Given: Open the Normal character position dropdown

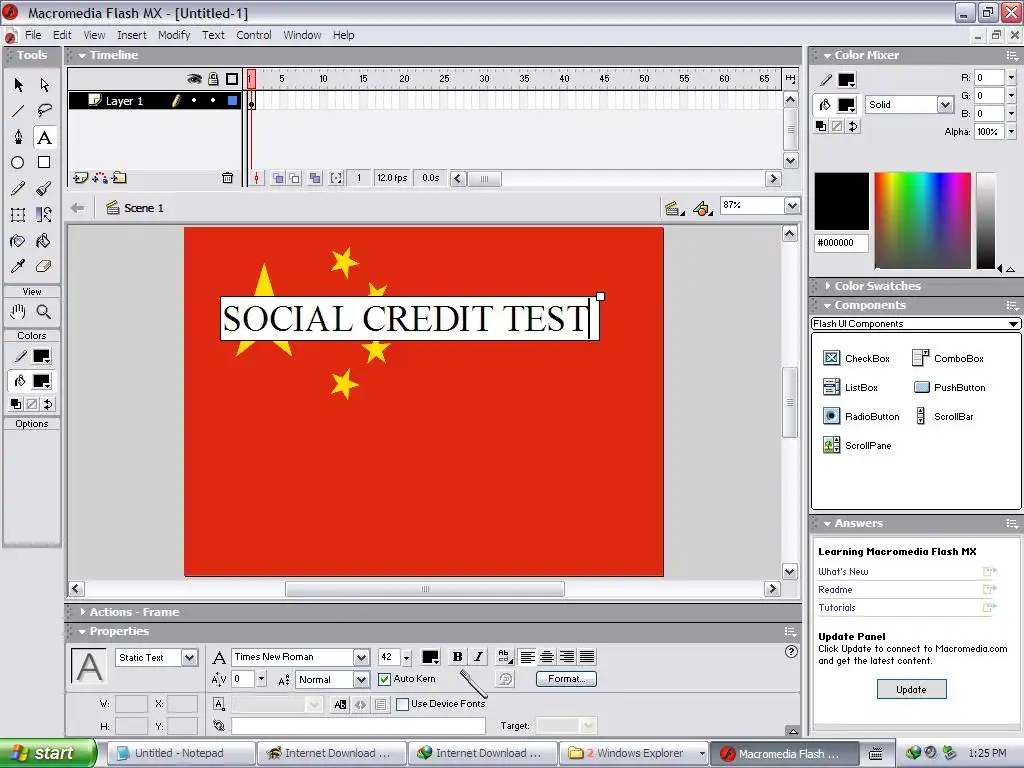Looking at the screenshot, I should pyautogui.click(x=361, y=680).
